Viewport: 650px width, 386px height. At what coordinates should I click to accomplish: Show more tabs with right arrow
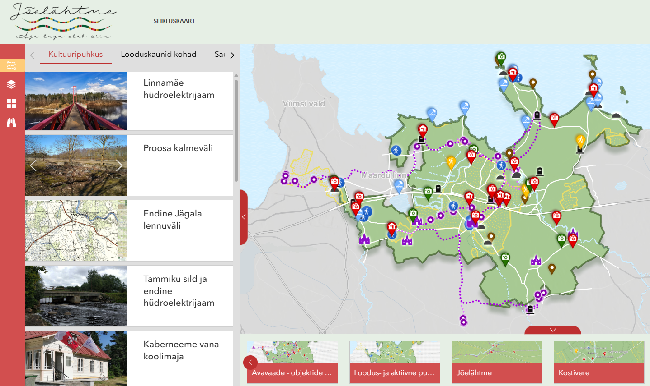pyautogui.click(x=232, y=55)
